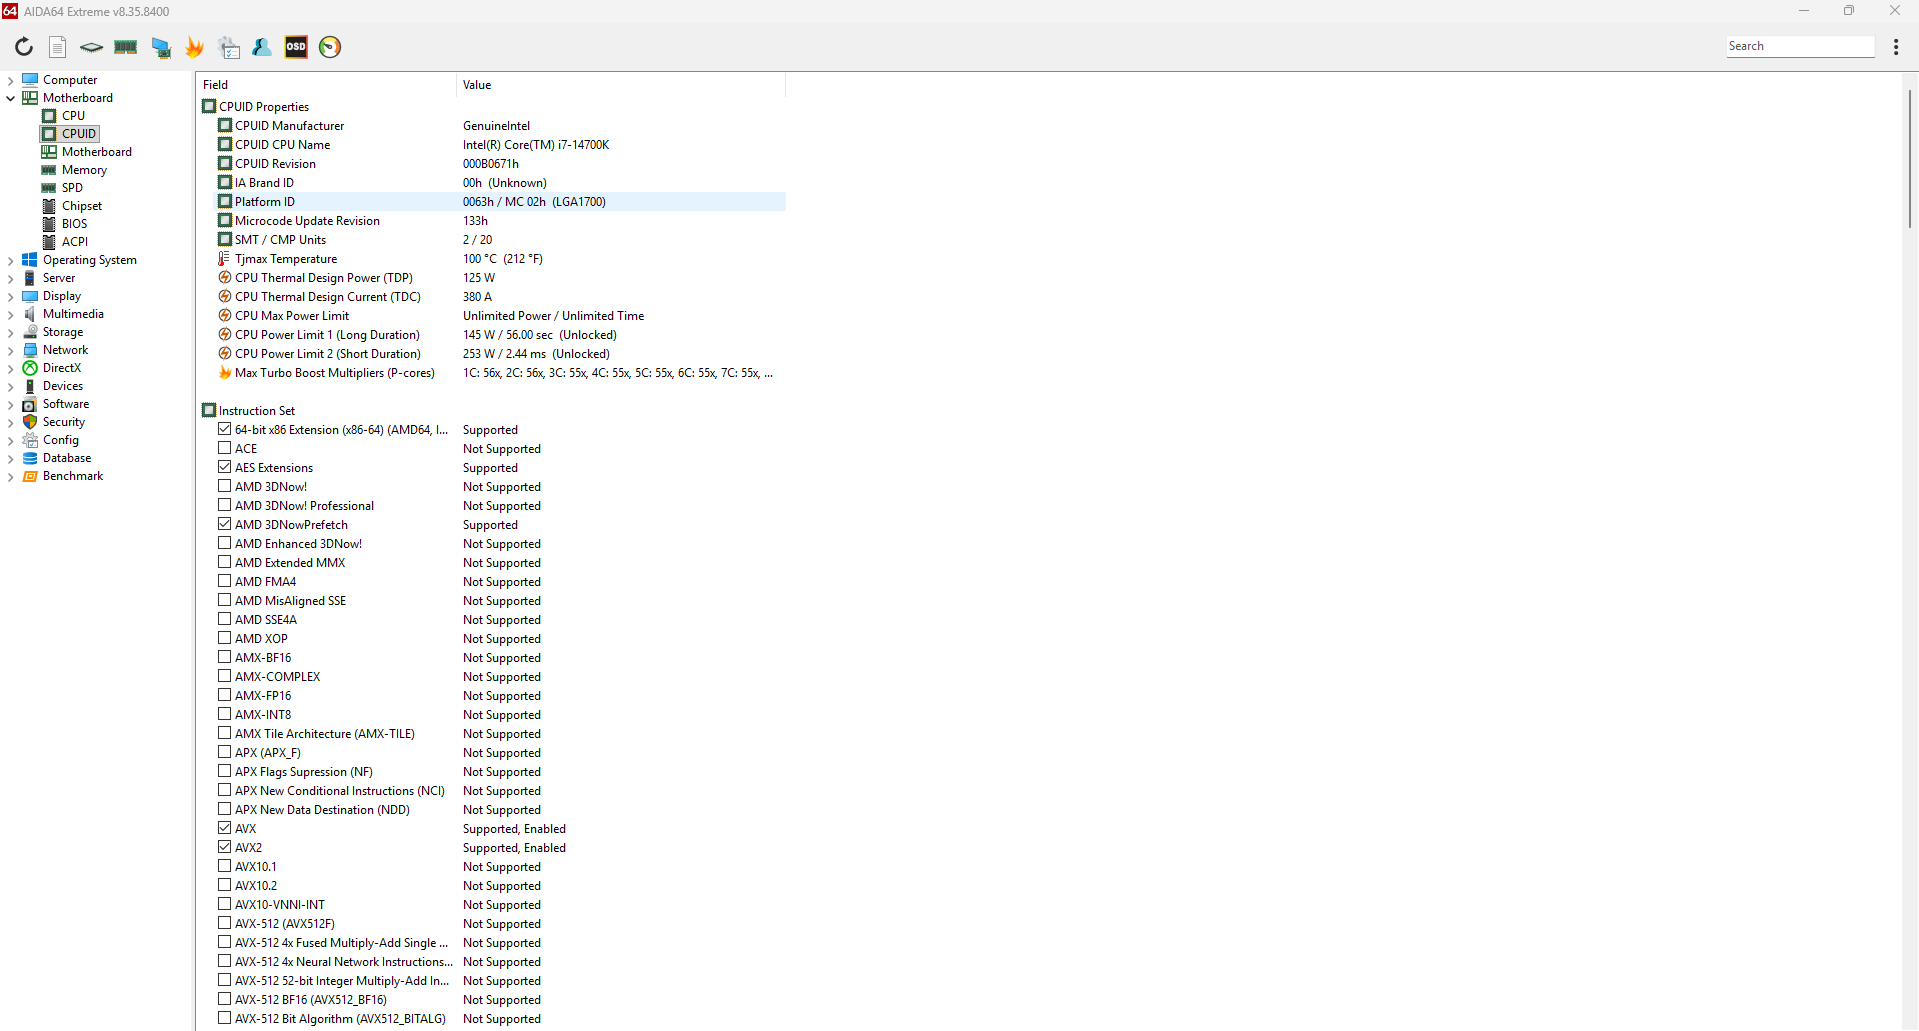Viewport: 1919px width, 1031px height.
Task: Open the Config tree category
Action: [60, 440]
